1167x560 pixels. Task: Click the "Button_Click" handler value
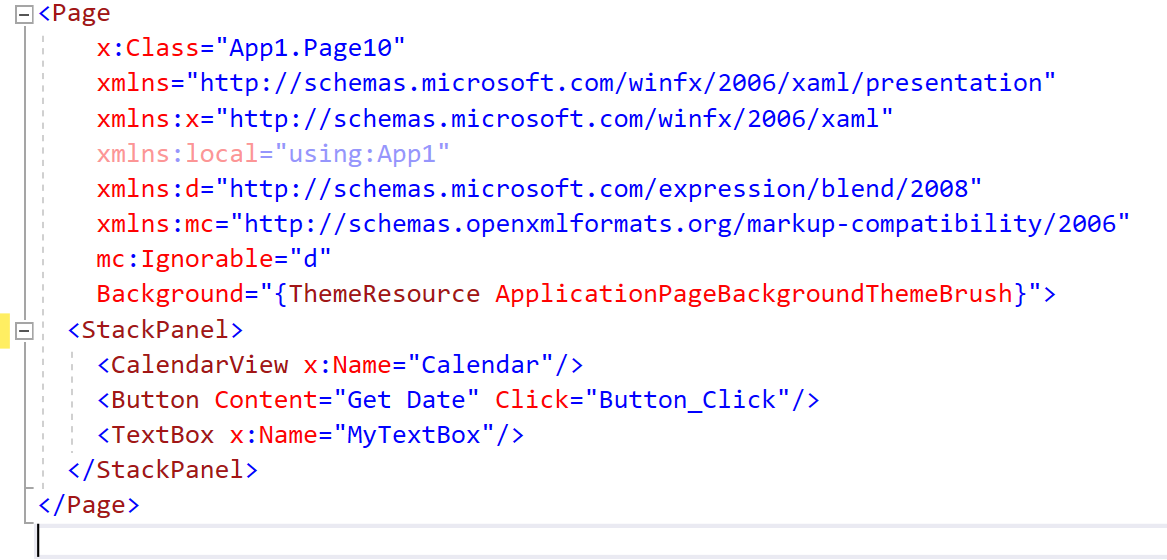coord(687,400)
